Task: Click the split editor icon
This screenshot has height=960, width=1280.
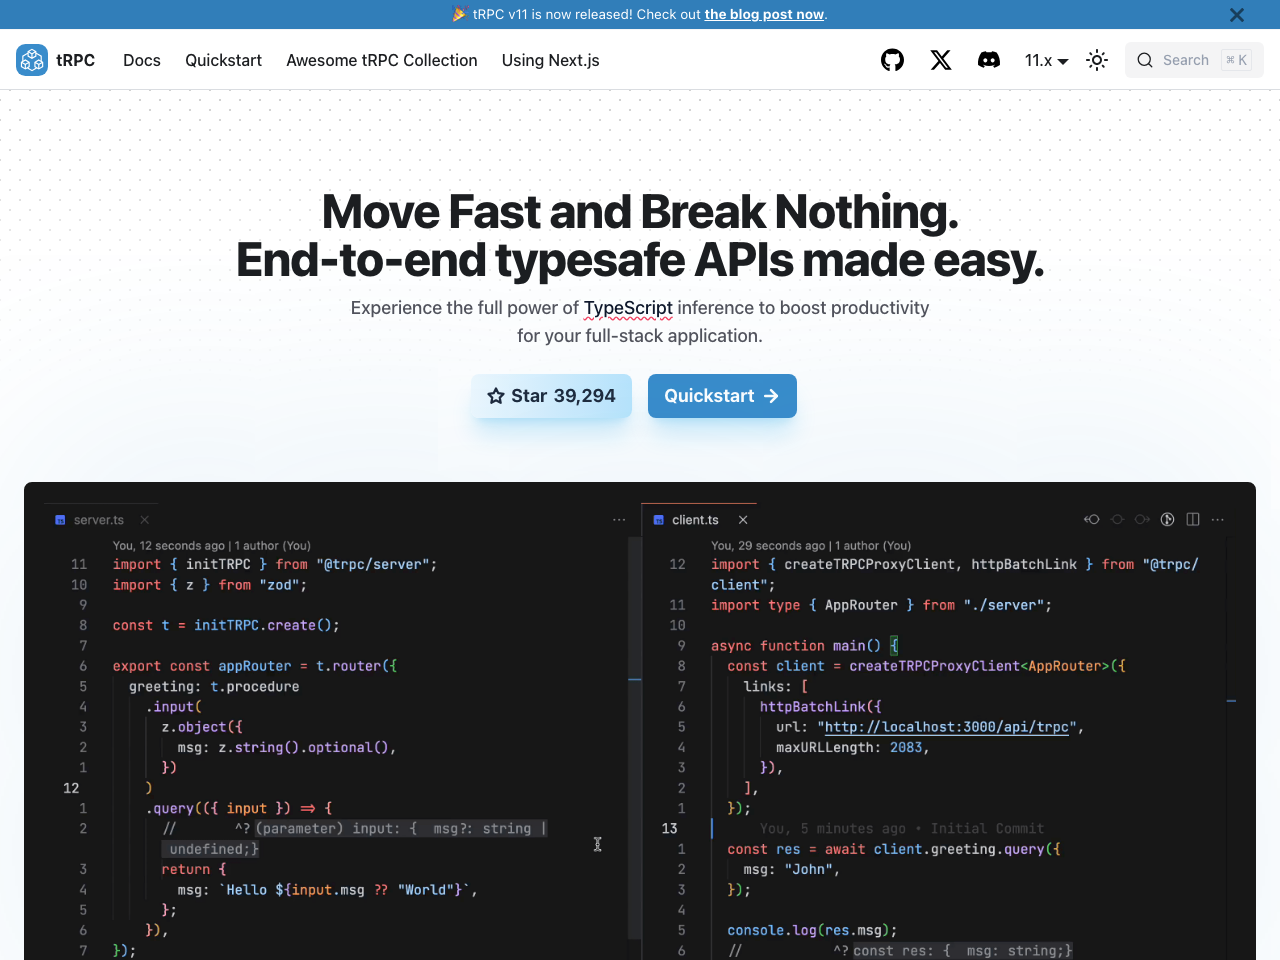Action: point(1193,519)
